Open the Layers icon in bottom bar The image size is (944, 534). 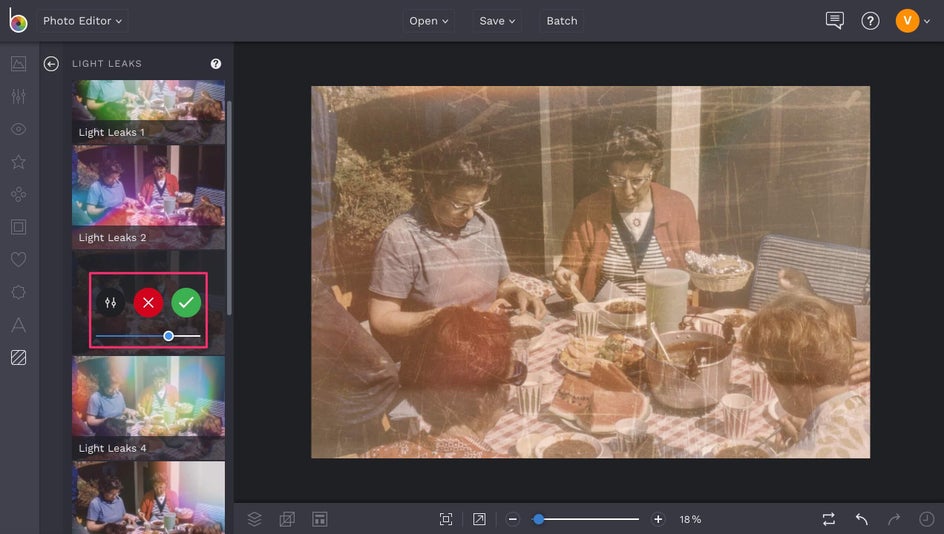pyautogui.click(x=255, y=519)
